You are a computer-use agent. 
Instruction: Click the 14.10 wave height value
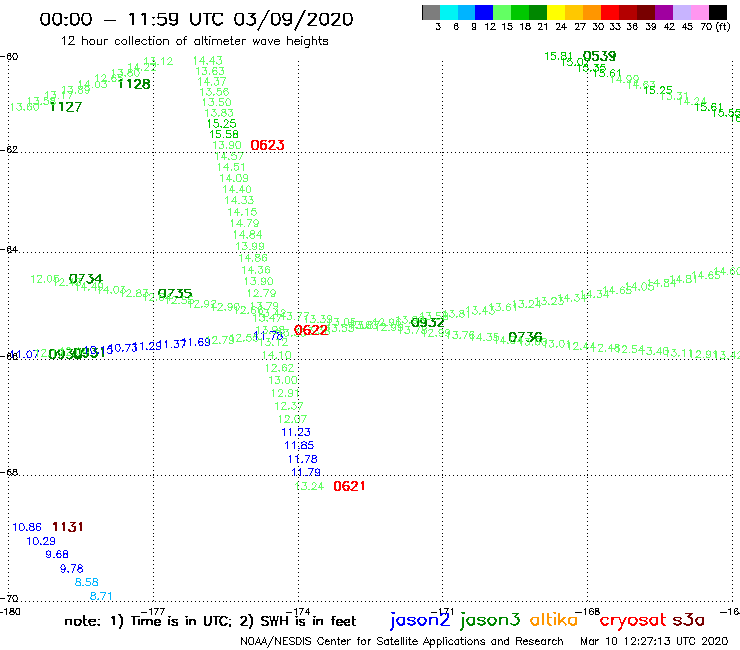pos(277,355)
